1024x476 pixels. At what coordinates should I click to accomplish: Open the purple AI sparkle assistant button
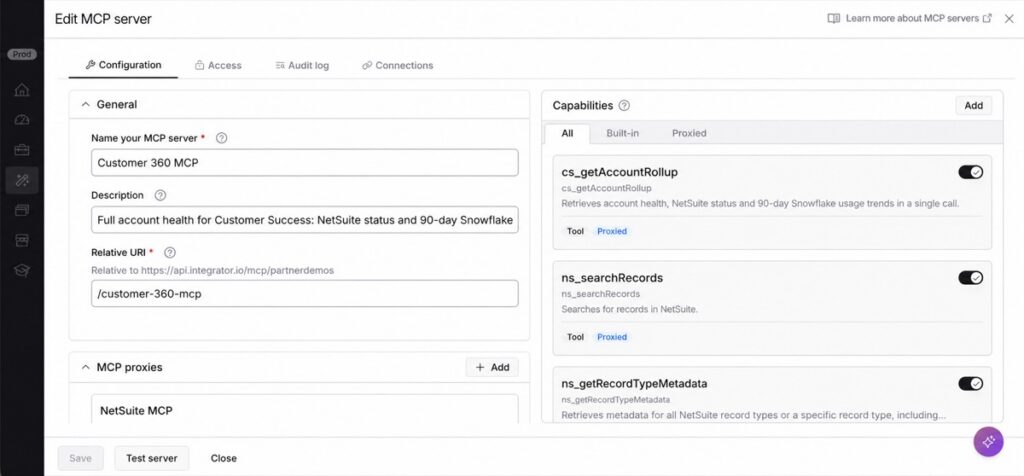click(988, 442)
